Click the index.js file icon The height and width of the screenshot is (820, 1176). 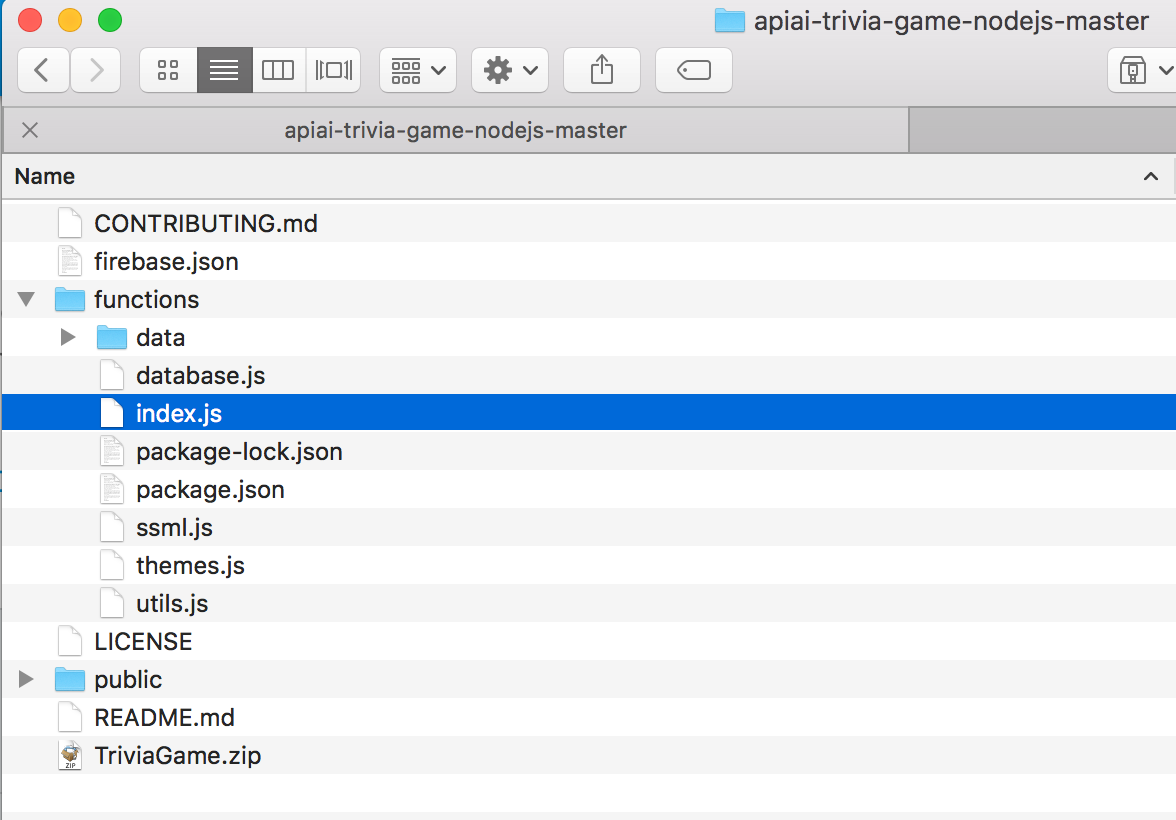point(112,413)
